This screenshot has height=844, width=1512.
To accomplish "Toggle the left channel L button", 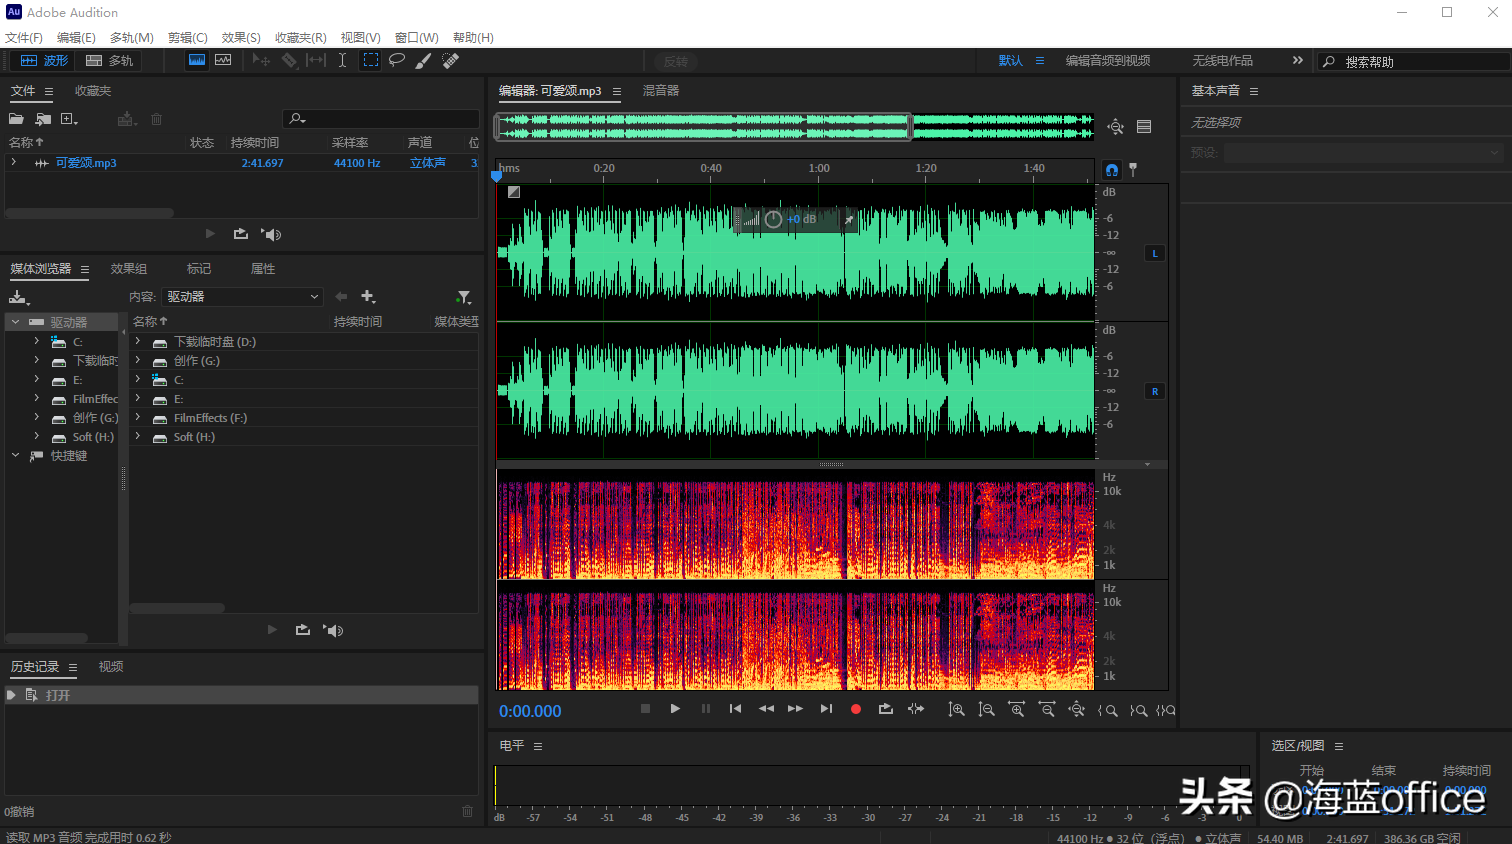I will pyautogui.click(x=1155, y=253).
